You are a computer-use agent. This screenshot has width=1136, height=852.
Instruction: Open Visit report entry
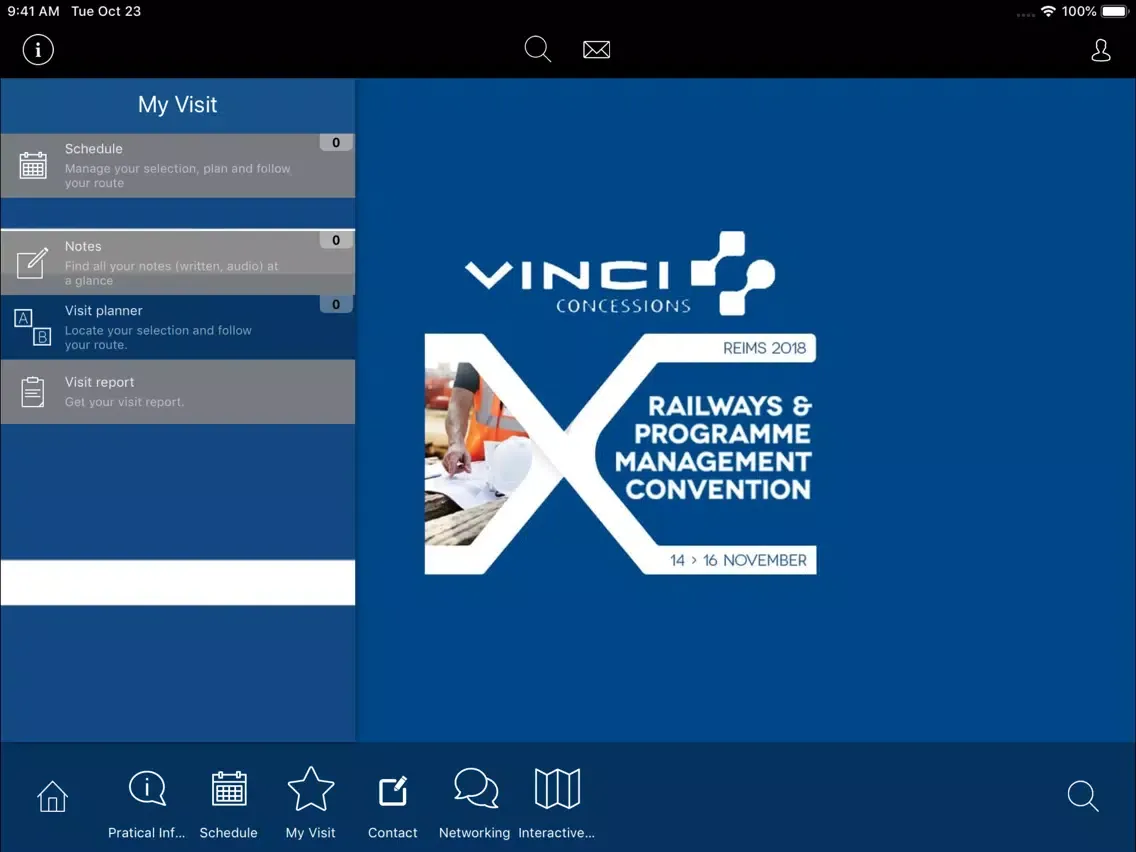(x=178, y=392)
